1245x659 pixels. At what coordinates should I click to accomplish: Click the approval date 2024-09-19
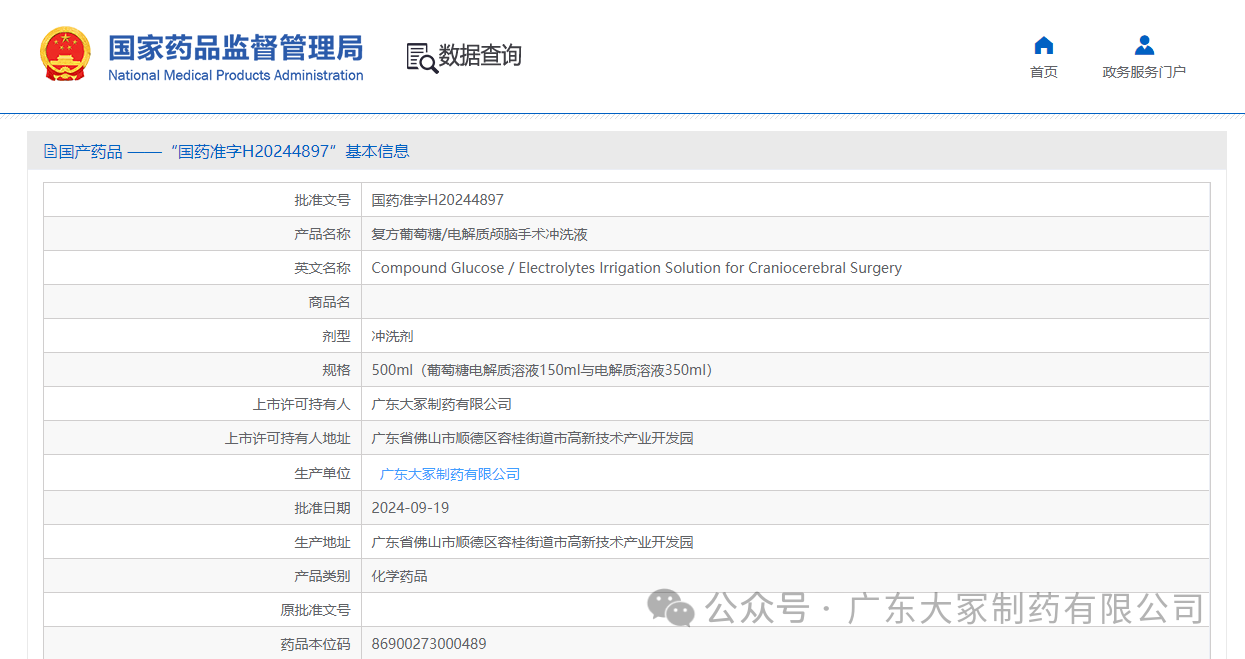[410, 508]
